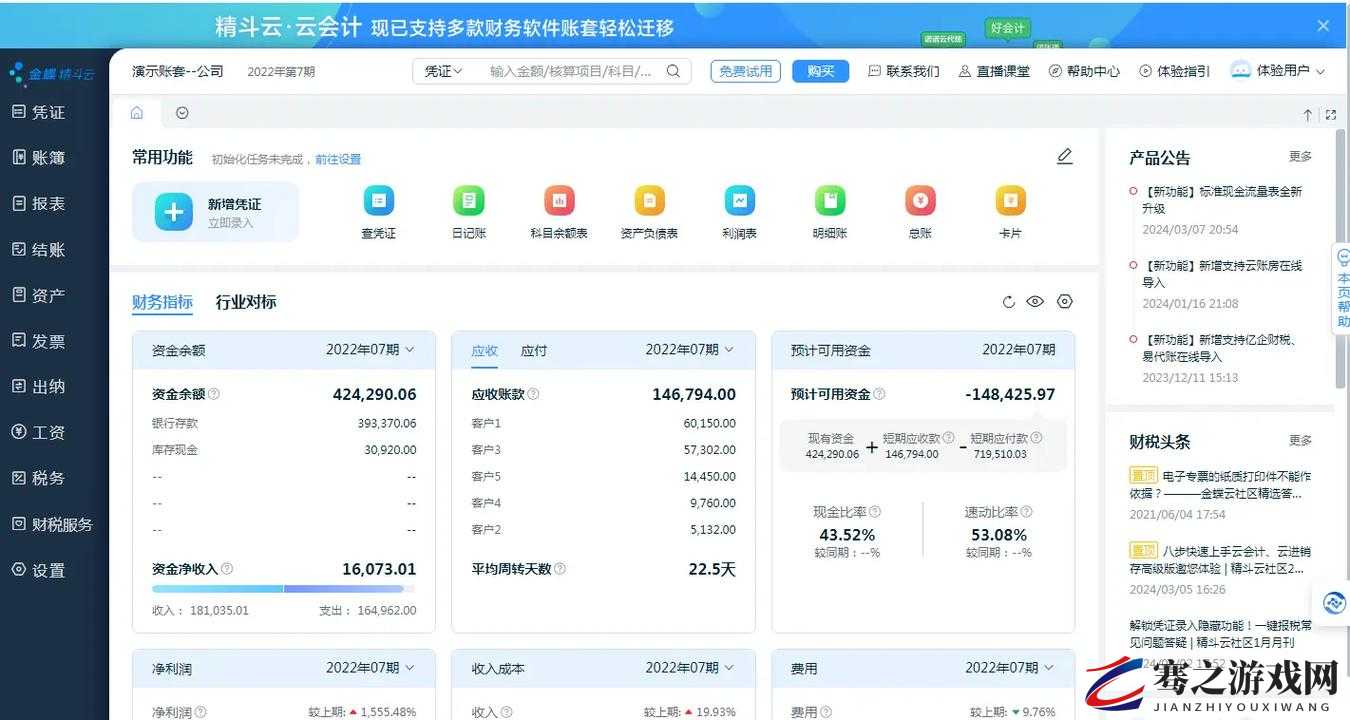Screen dimensions: 1350x720
Task: Open the 资产 sidebar menu
Action: point(39,295)
